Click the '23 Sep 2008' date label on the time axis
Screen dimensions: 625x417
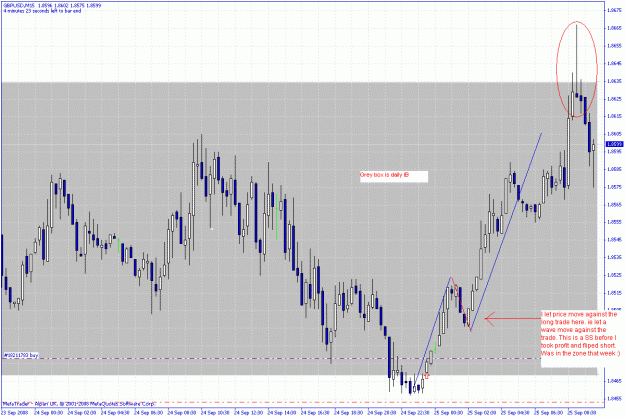14,413
